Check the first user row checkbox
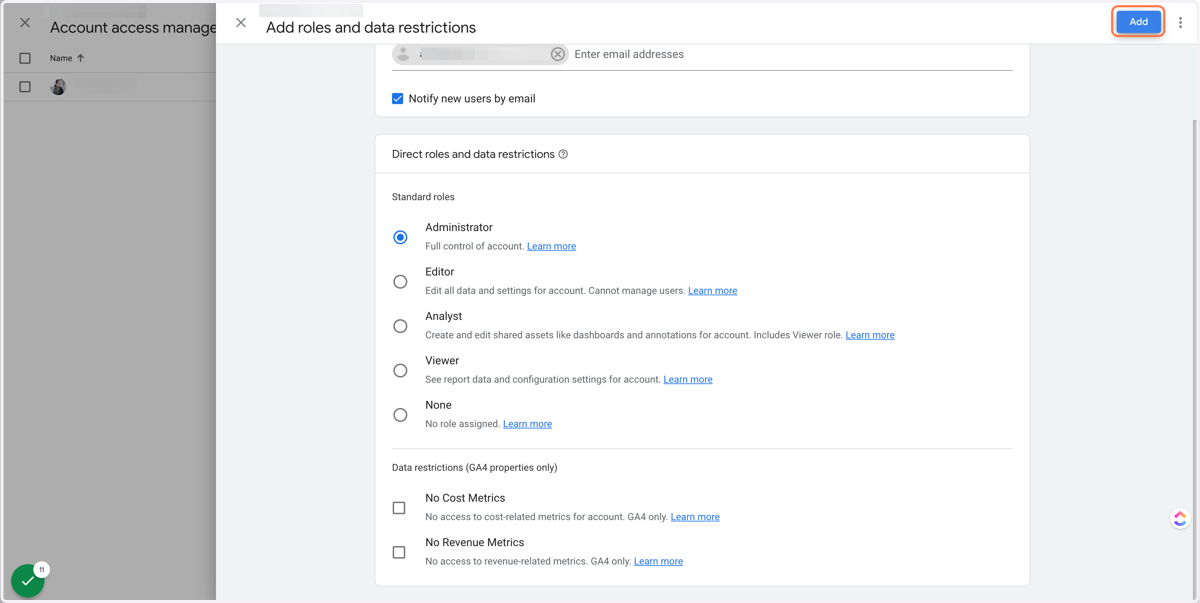 [25, 87]
